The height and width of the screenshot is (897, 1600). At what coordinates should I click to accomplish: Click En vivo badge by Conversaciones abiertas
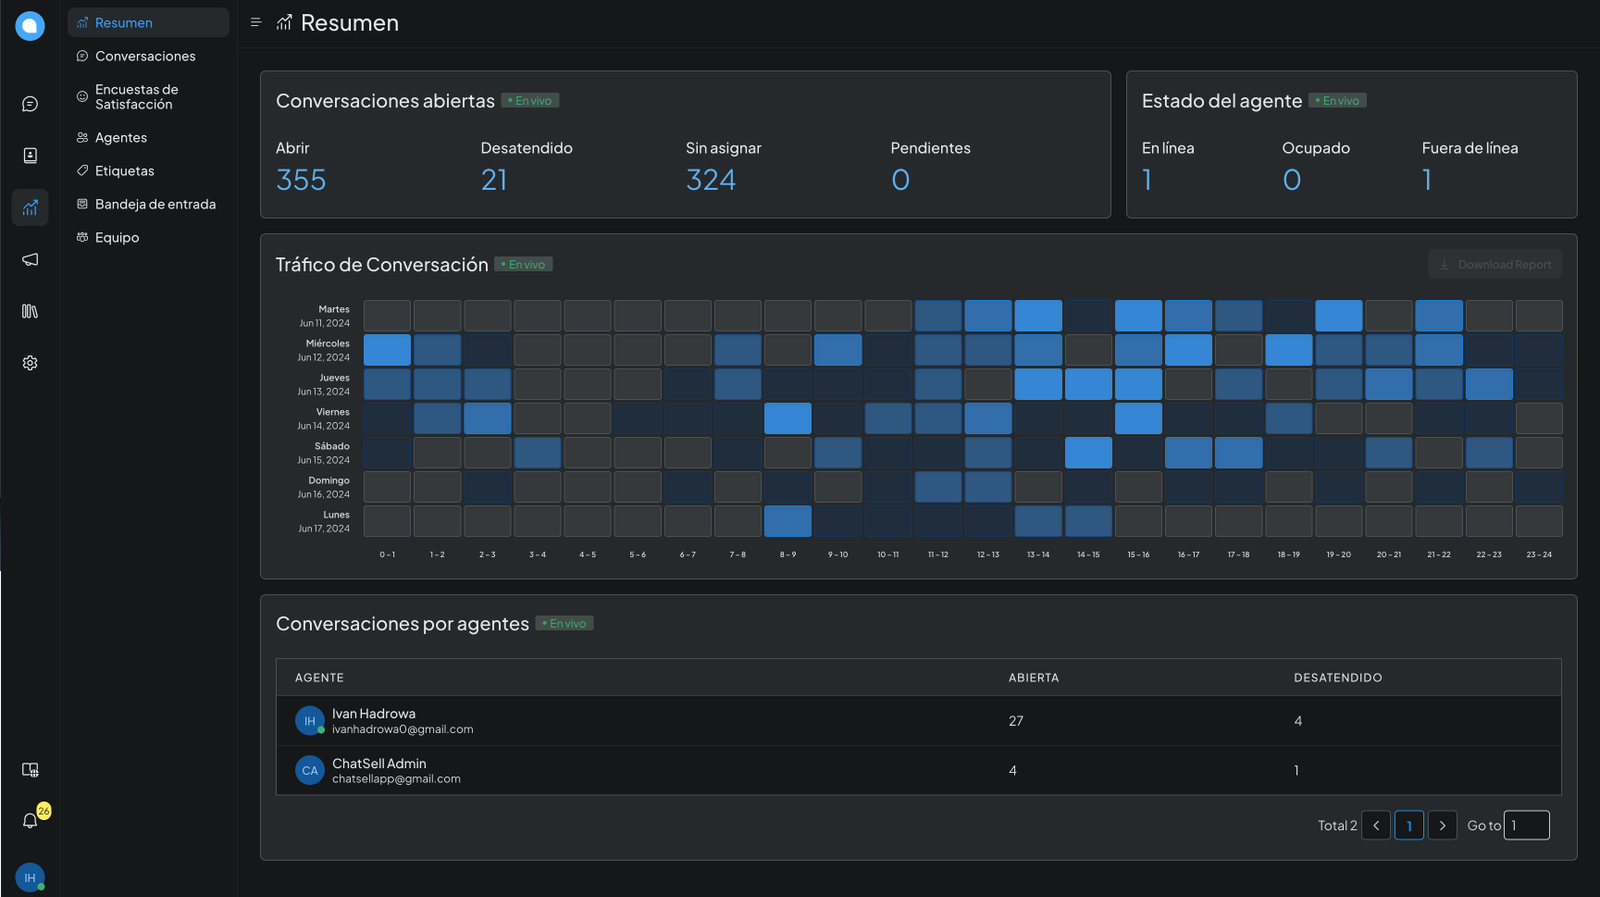(x=530, y=101)
